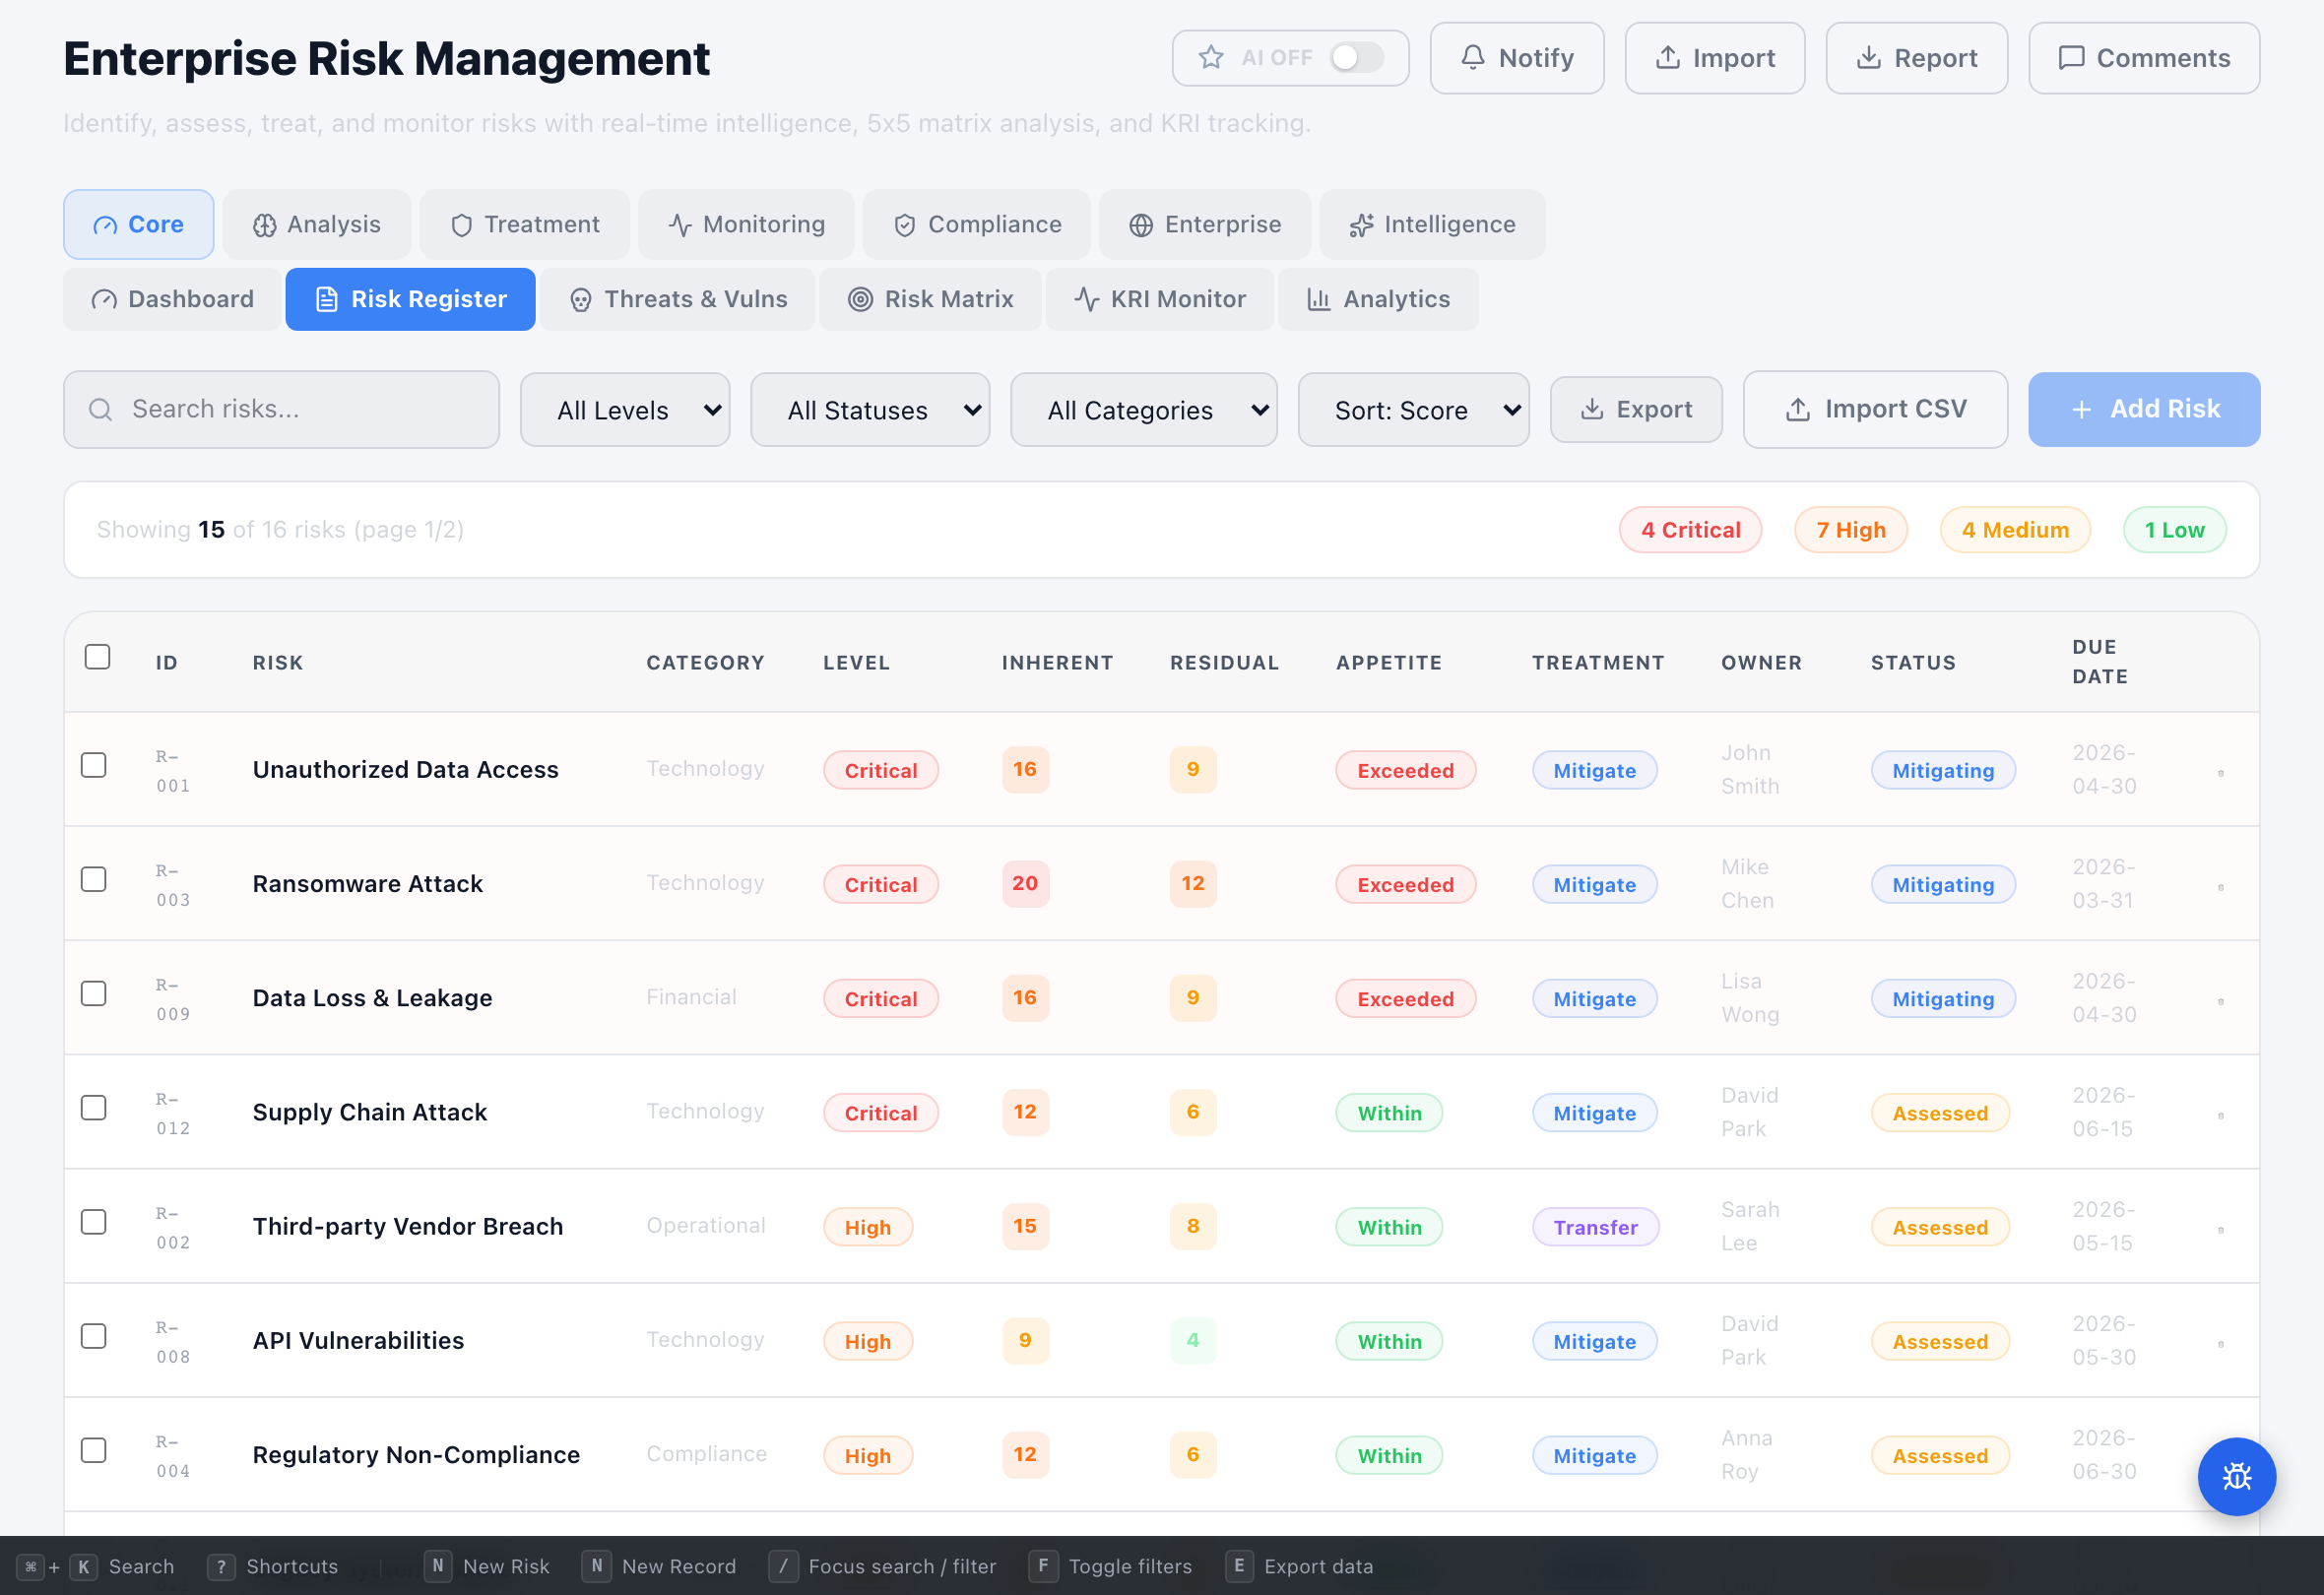Viewport: 2324px width, 1595px height.
Task: Click the search magnifier in Search risks field
Action: [x=101, y=409]
